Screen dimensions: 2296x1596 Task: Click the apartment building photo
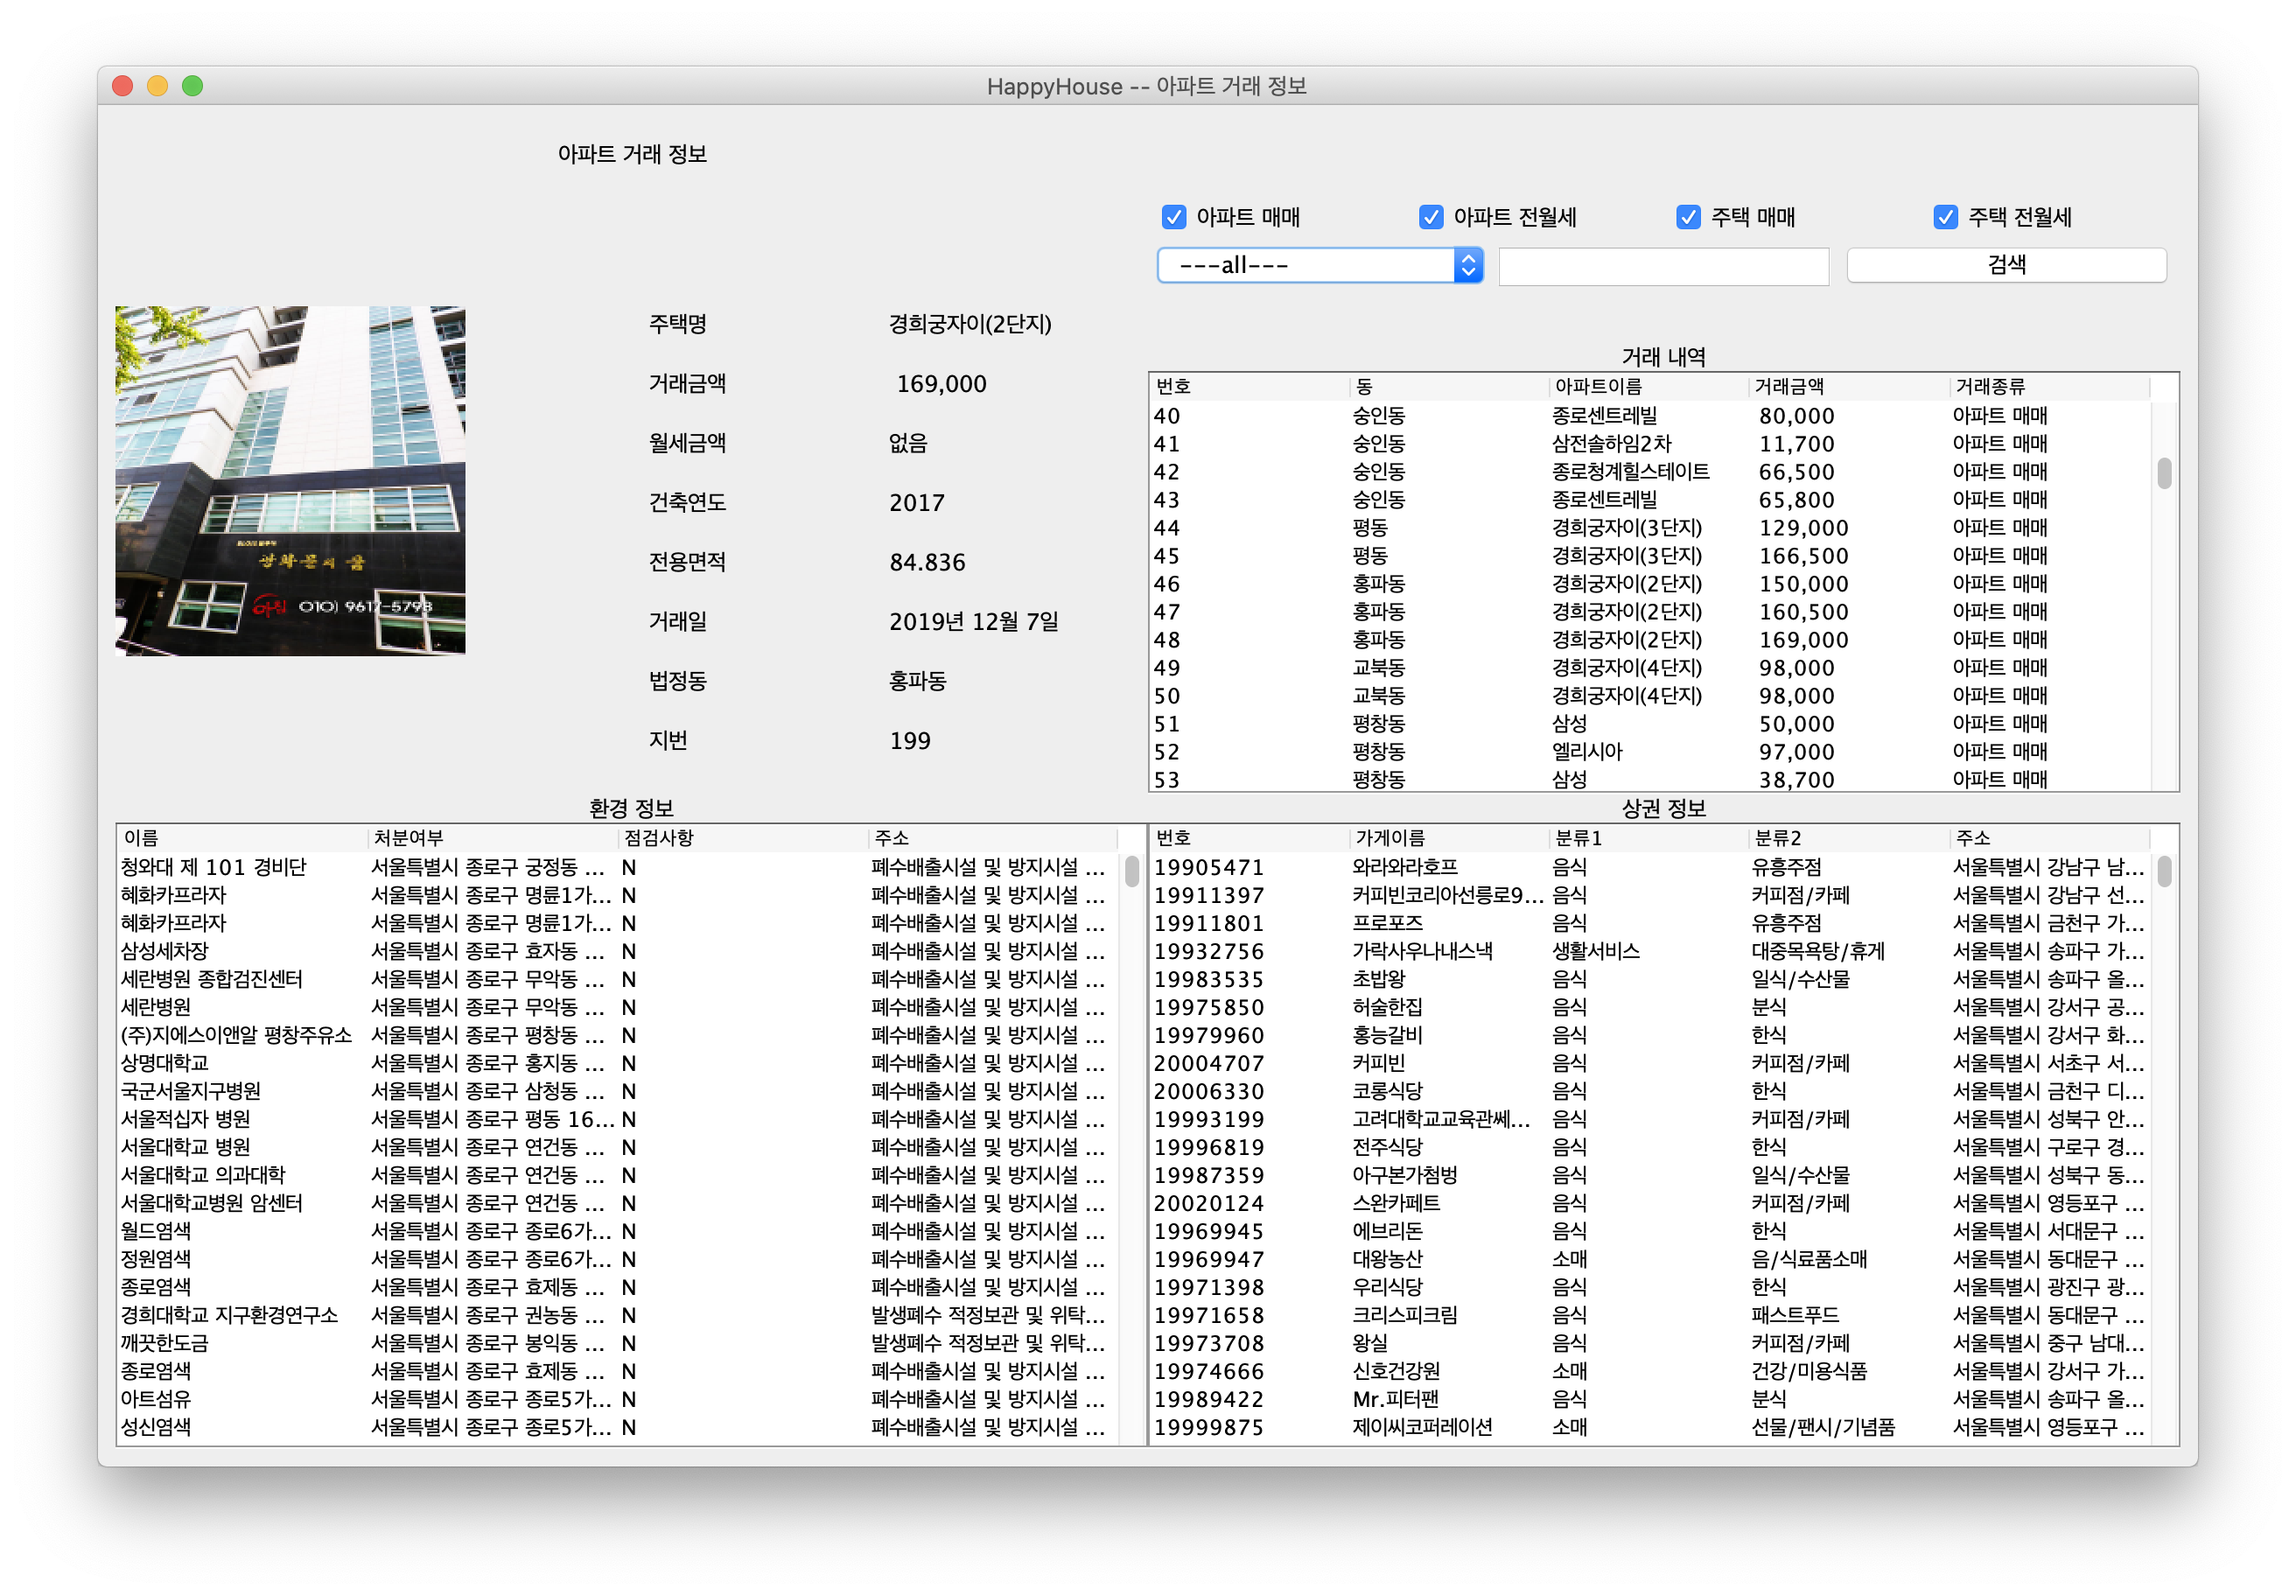tap(290, 481)
